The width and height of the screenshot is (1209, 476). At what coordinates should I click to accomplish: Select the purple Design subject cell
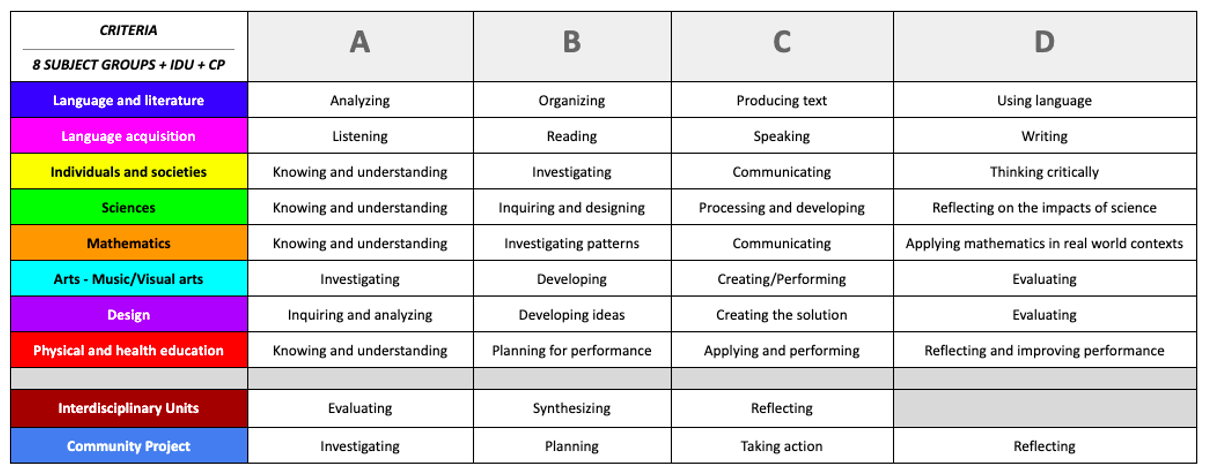coord(128,315)
